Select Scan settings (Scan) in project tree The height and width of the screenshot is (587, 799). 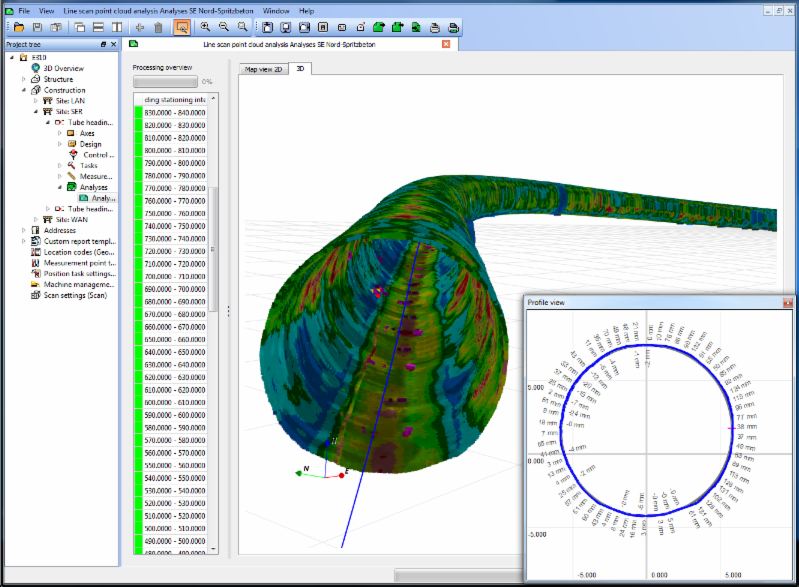(x=75, y=295)
